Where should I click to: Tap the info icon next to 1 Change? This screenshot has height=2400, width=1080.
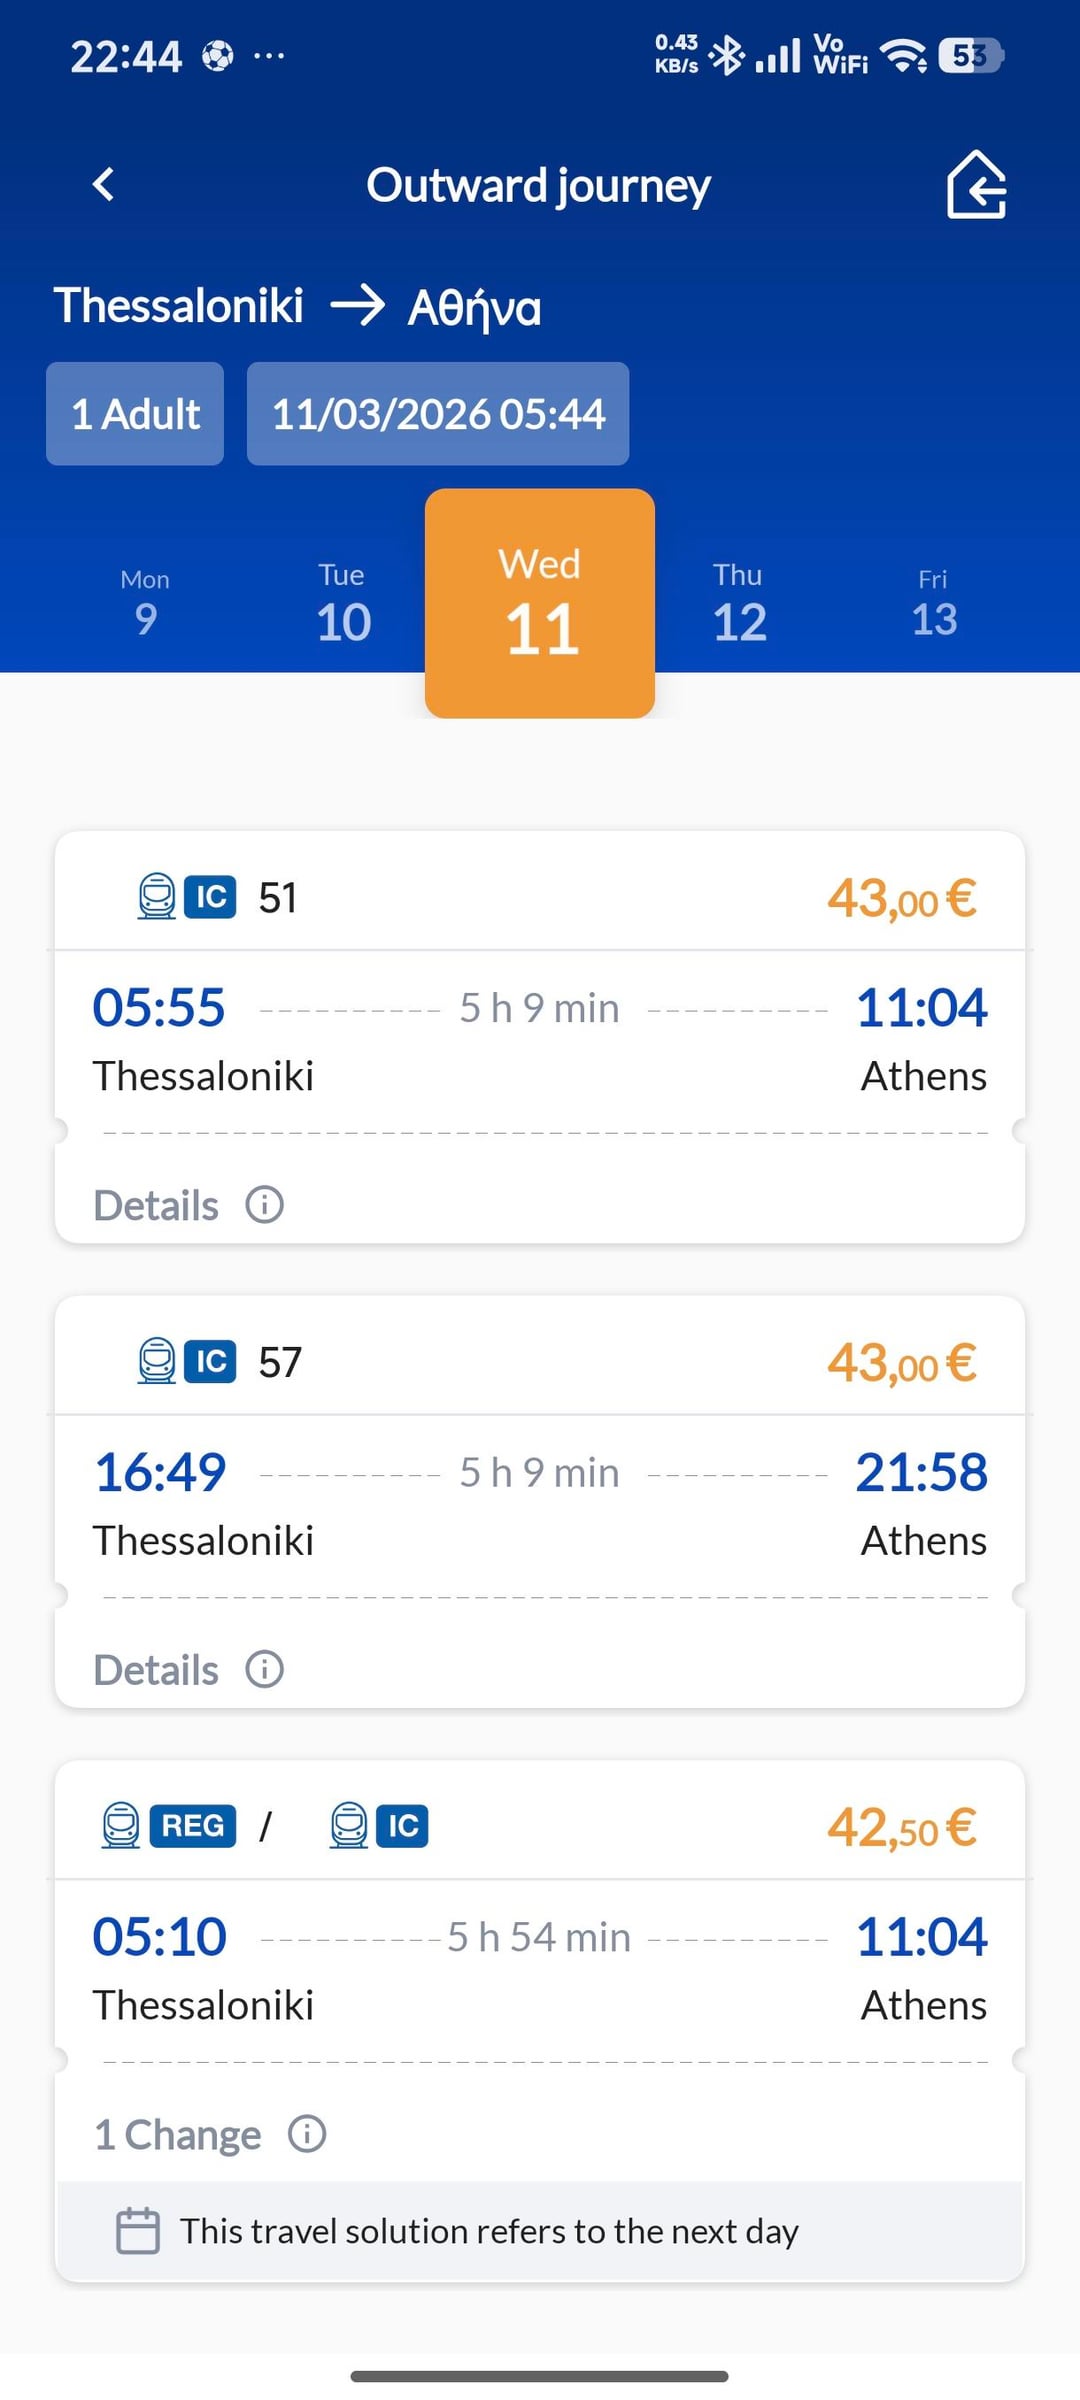click(307, 2133)
